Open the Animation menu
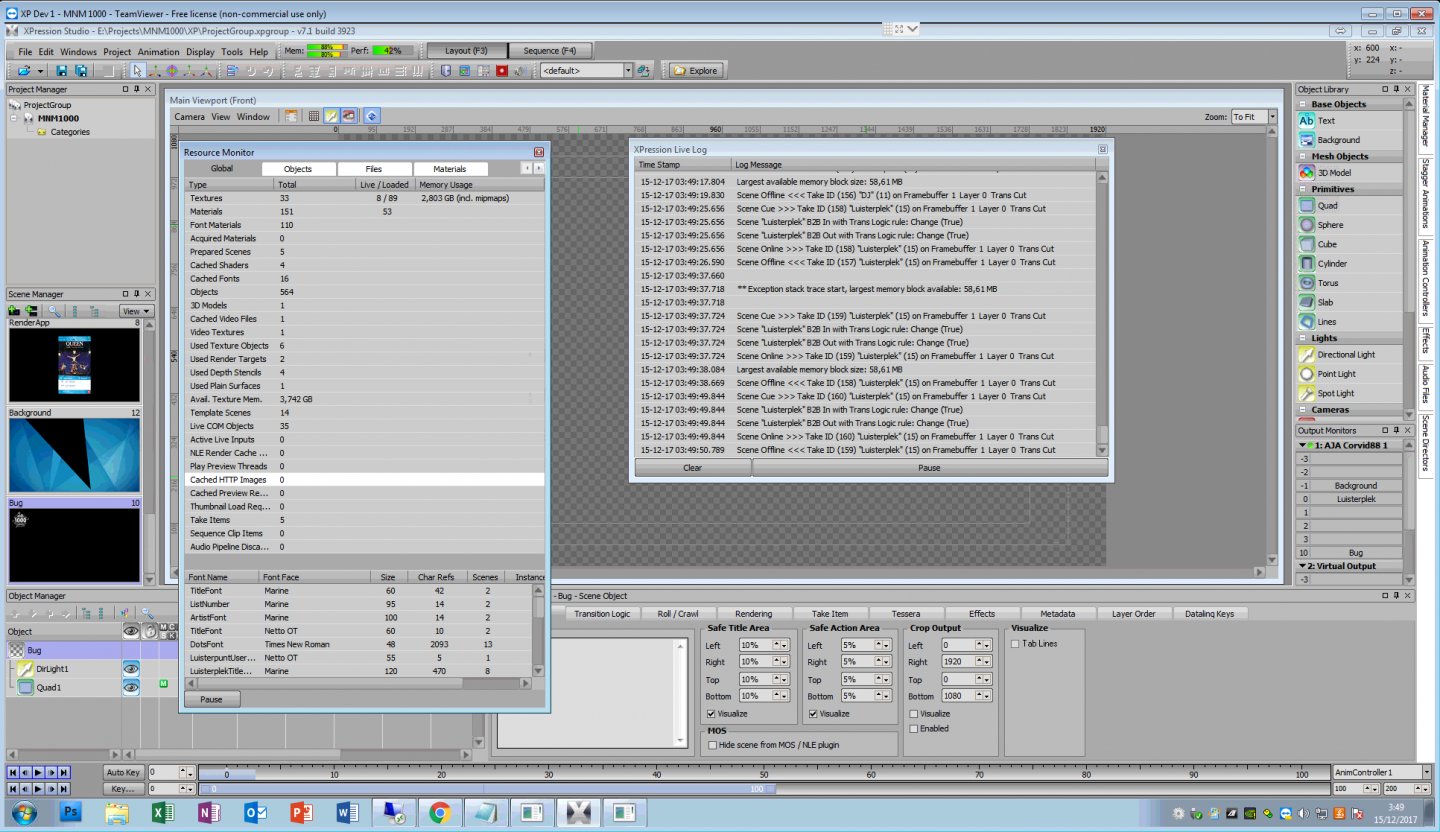1440x832 pixels. tap(158, 52)
